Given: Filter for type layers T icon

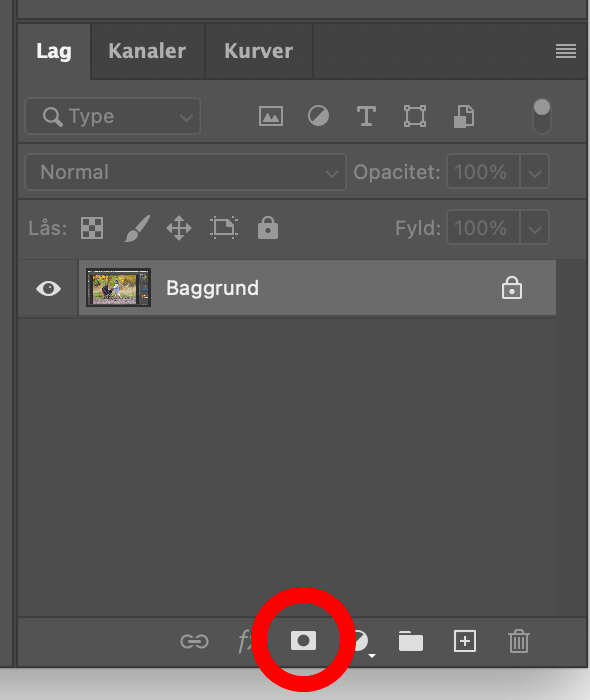Looking at the screenshot, I should click(x=366, y=117).
